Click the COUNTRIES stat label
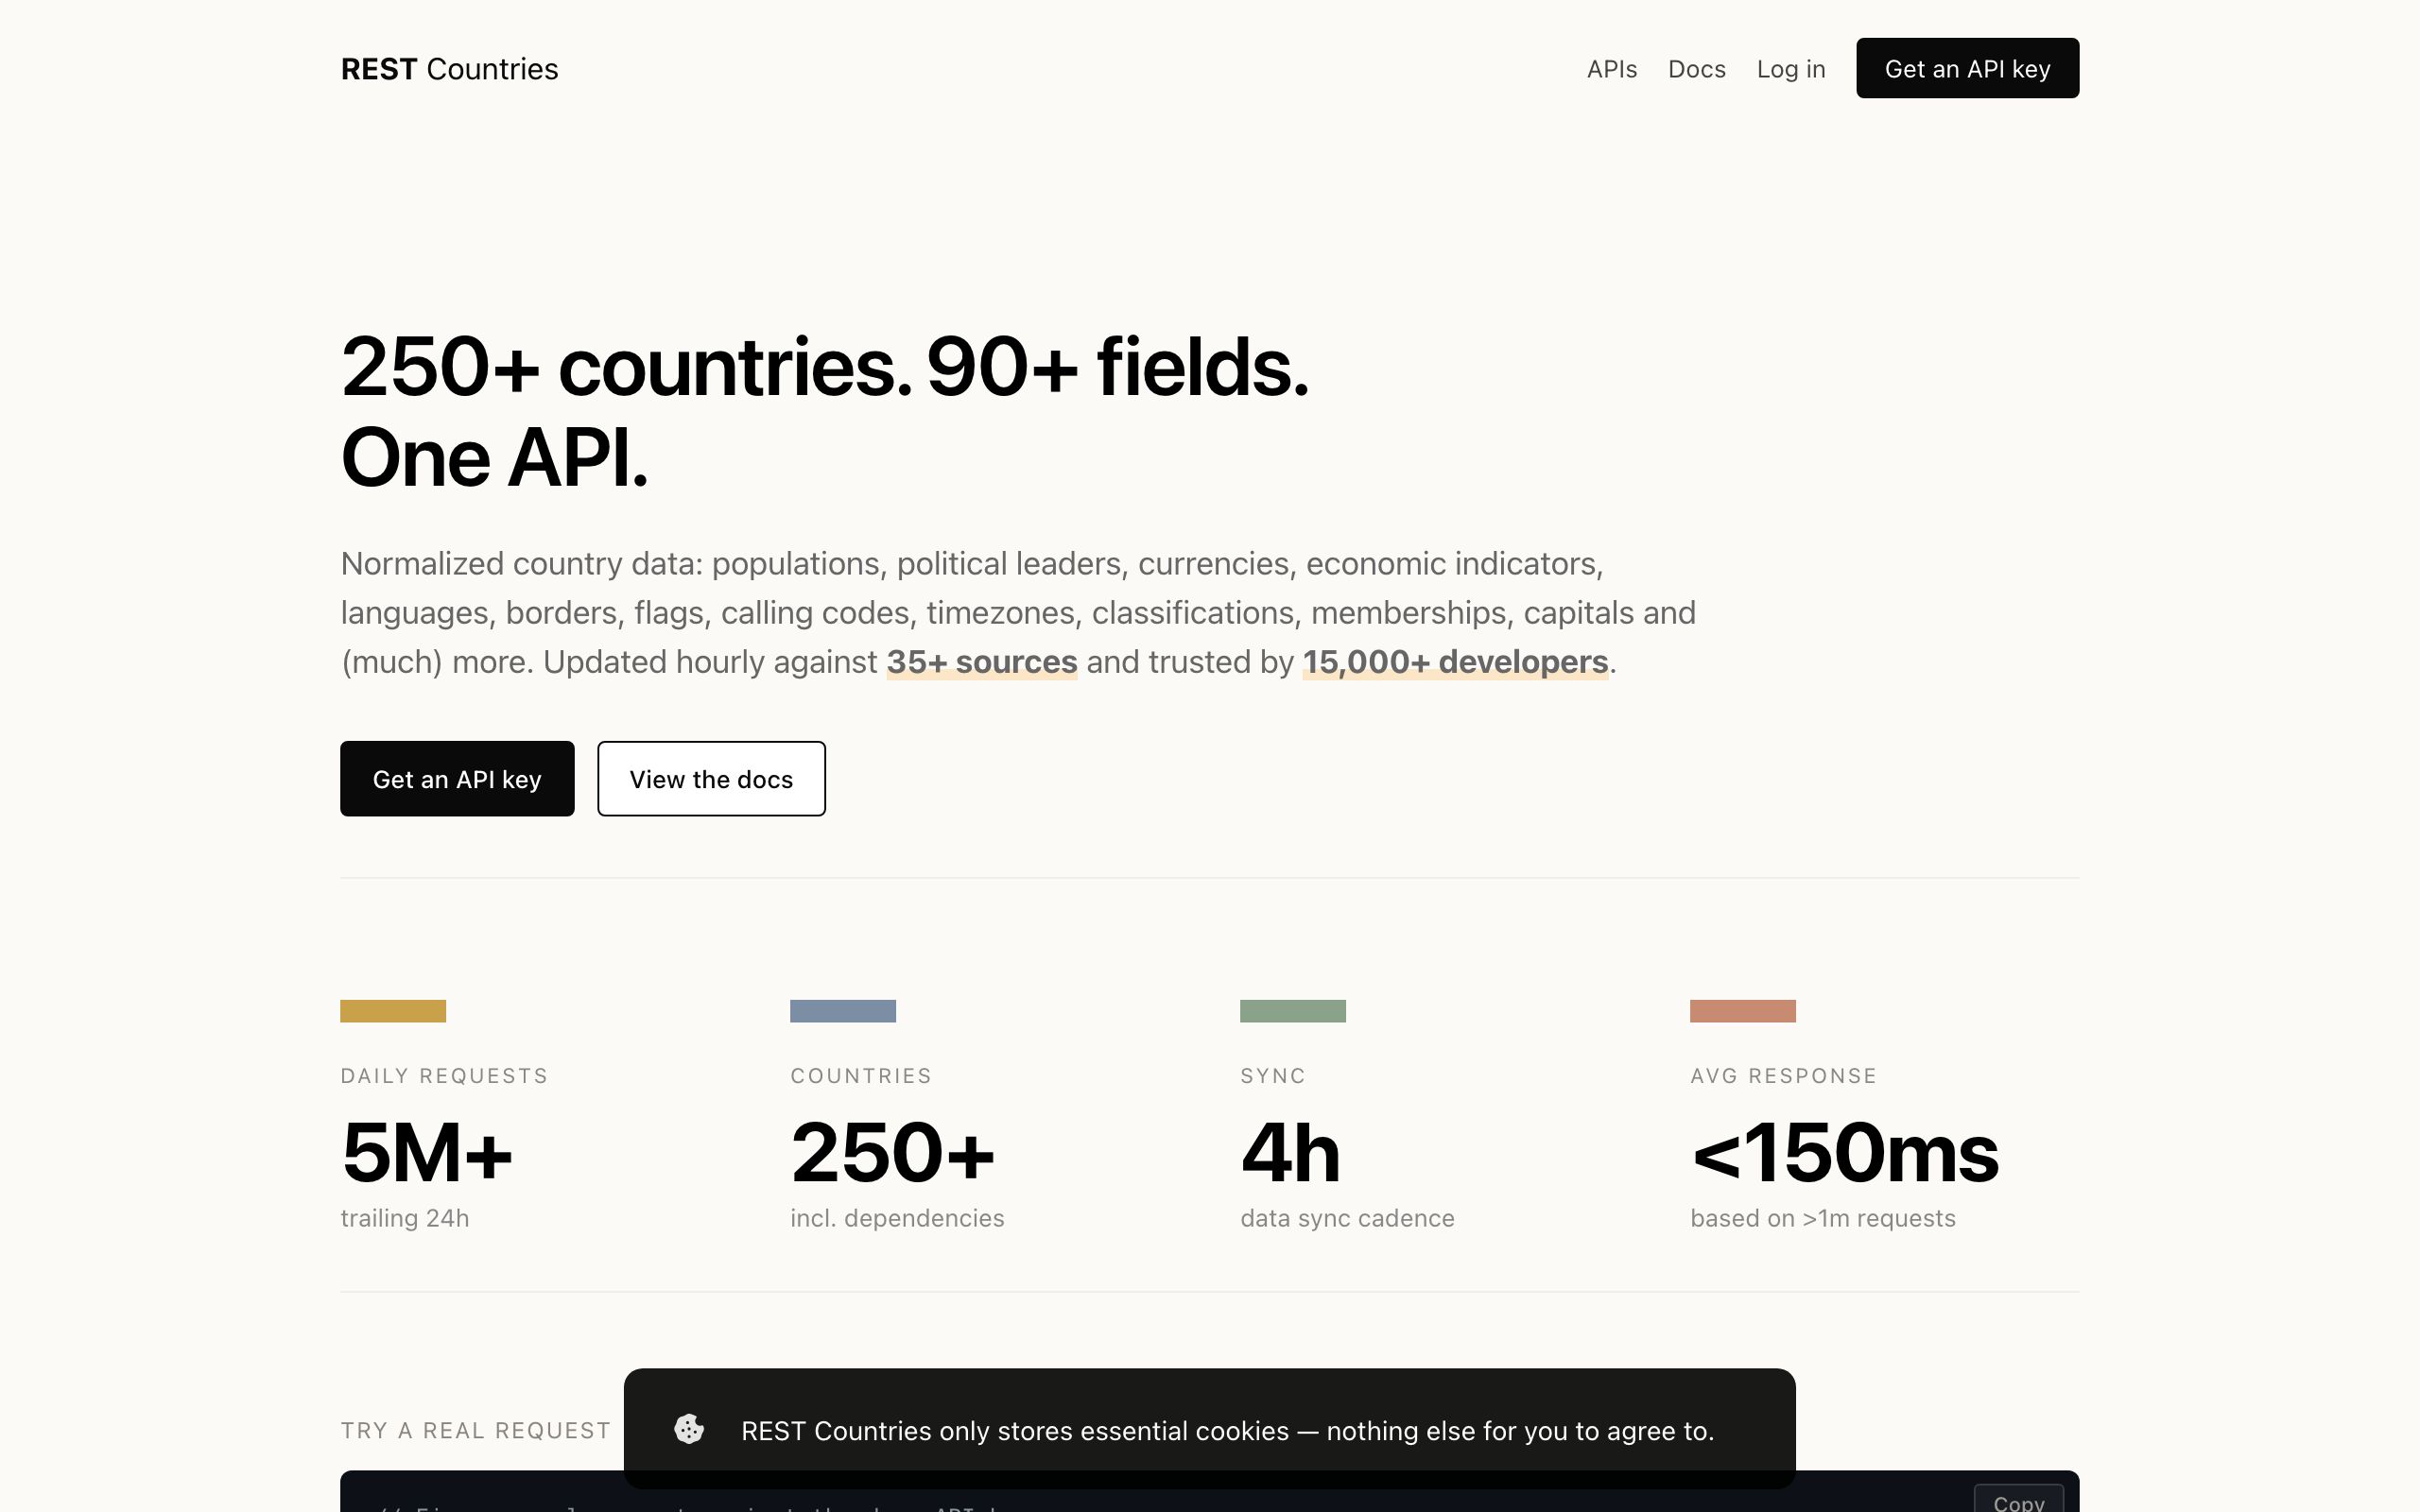 click(x=861, y=1076)
